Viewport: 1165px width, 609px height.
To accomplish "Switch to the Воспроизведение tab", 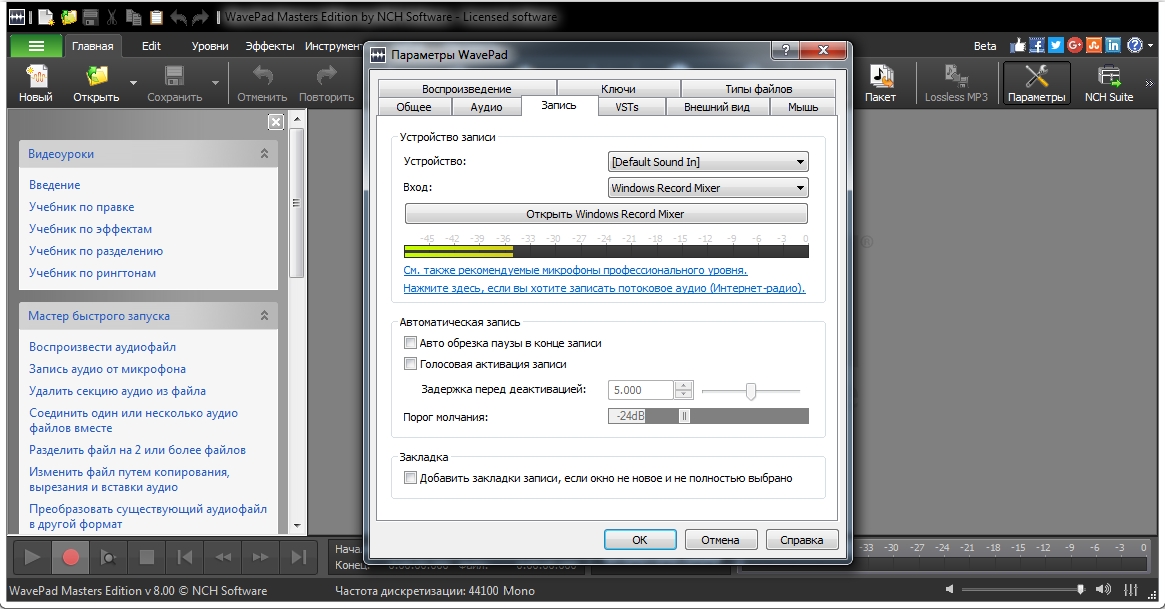I will click(x=467, y=88).
